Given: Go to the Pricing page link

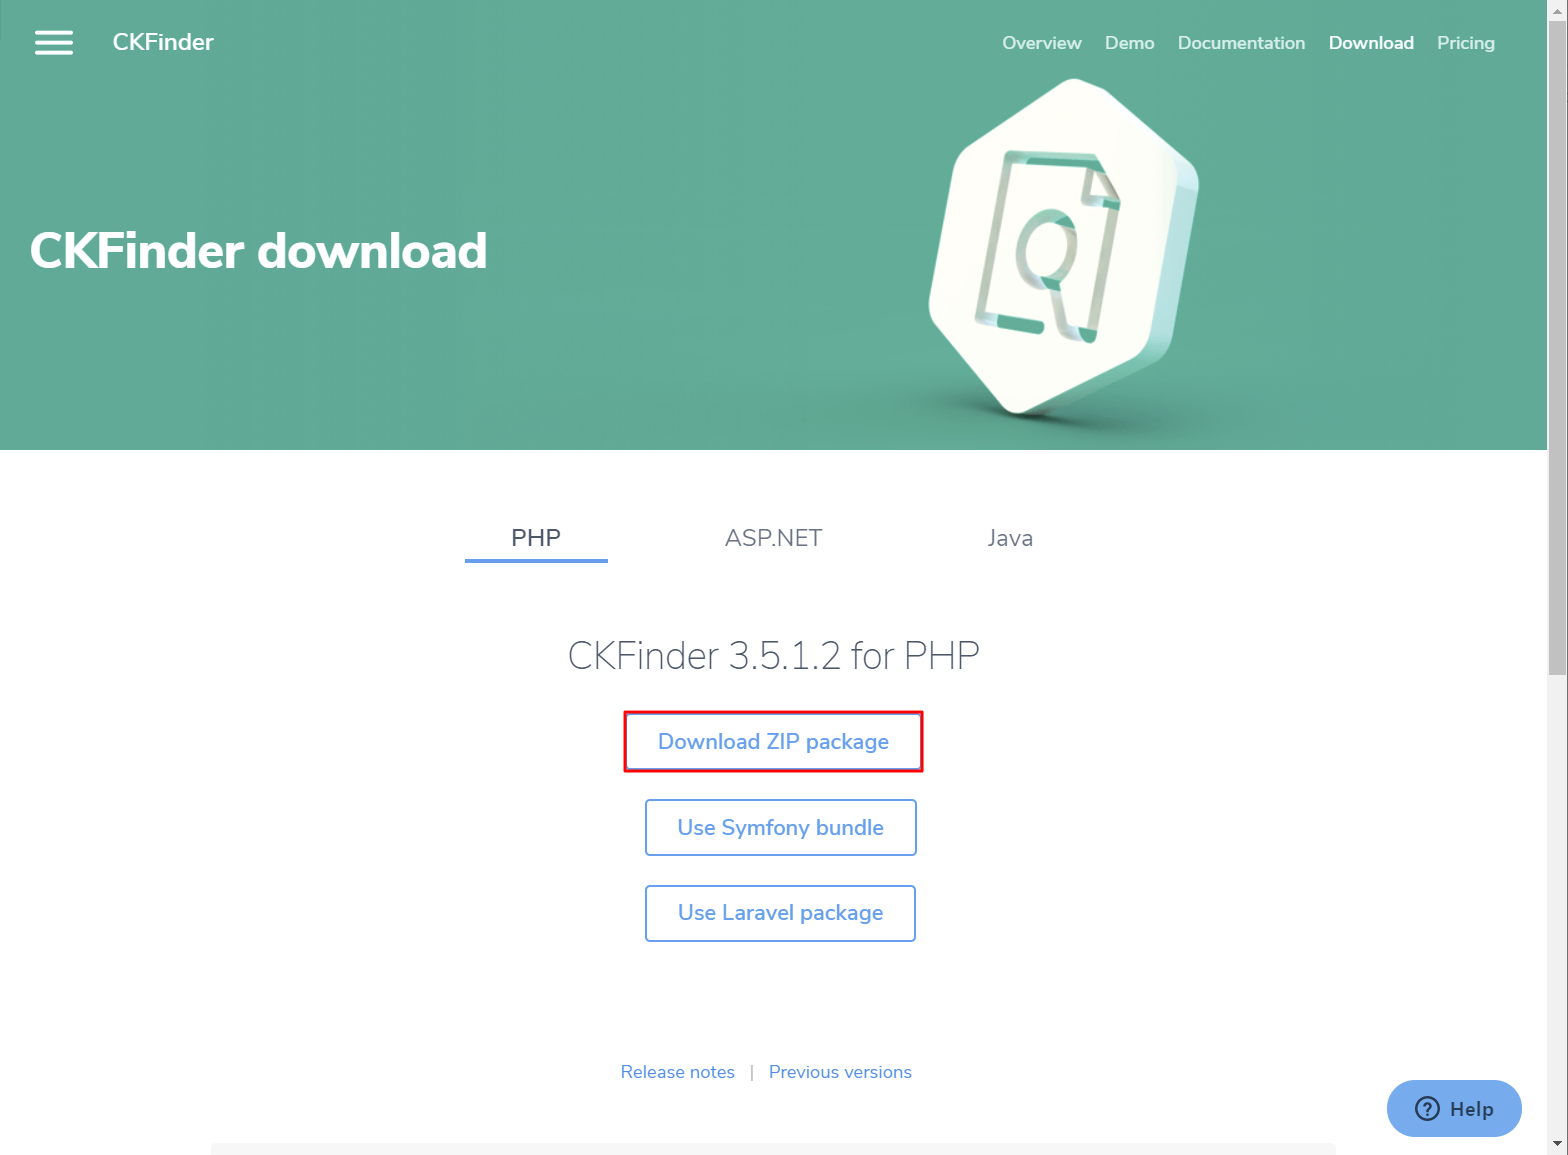Looking at the screenshot, I should point(1466,43).
